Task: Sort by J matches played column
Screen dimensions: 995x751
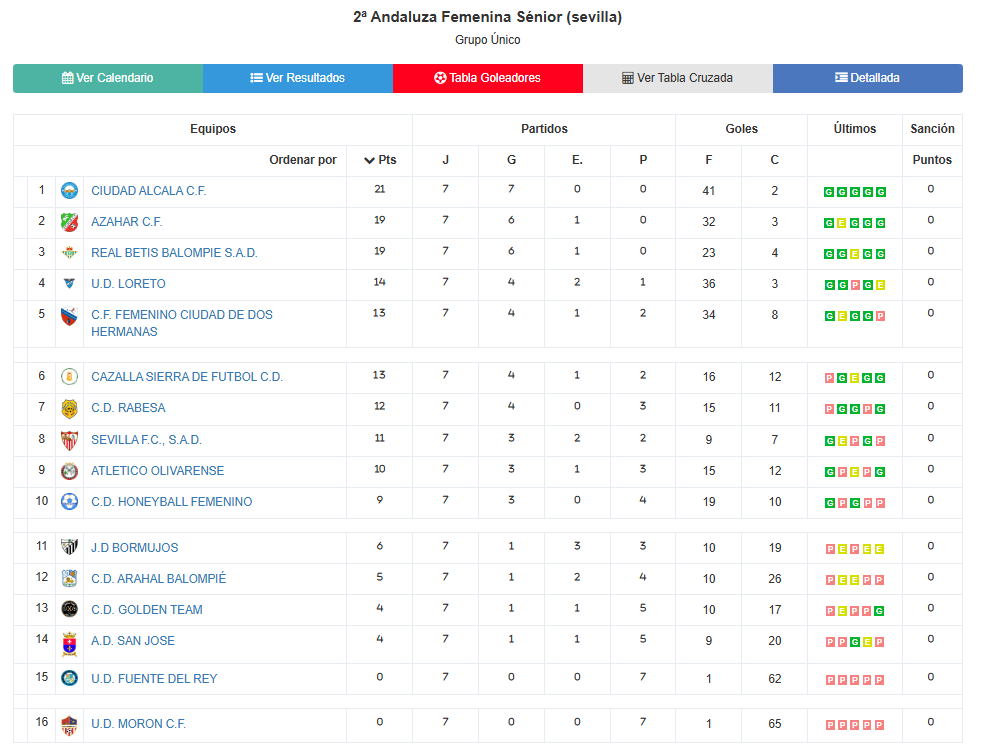Action: (445, 160)
